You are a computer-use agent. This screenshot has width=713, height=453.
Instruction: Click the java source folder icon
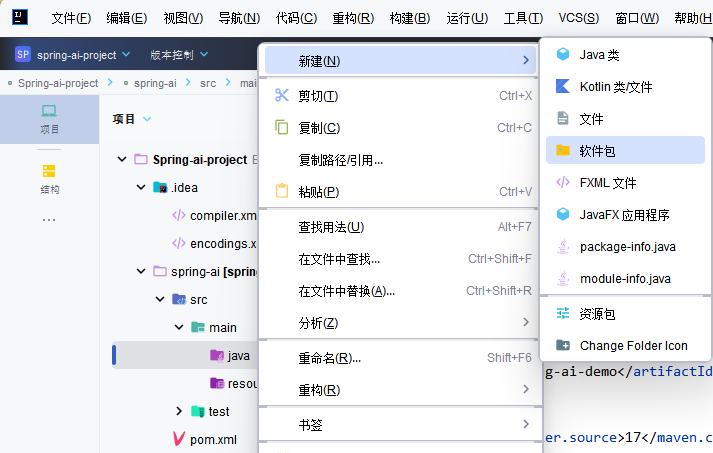[x=217, y=355]
